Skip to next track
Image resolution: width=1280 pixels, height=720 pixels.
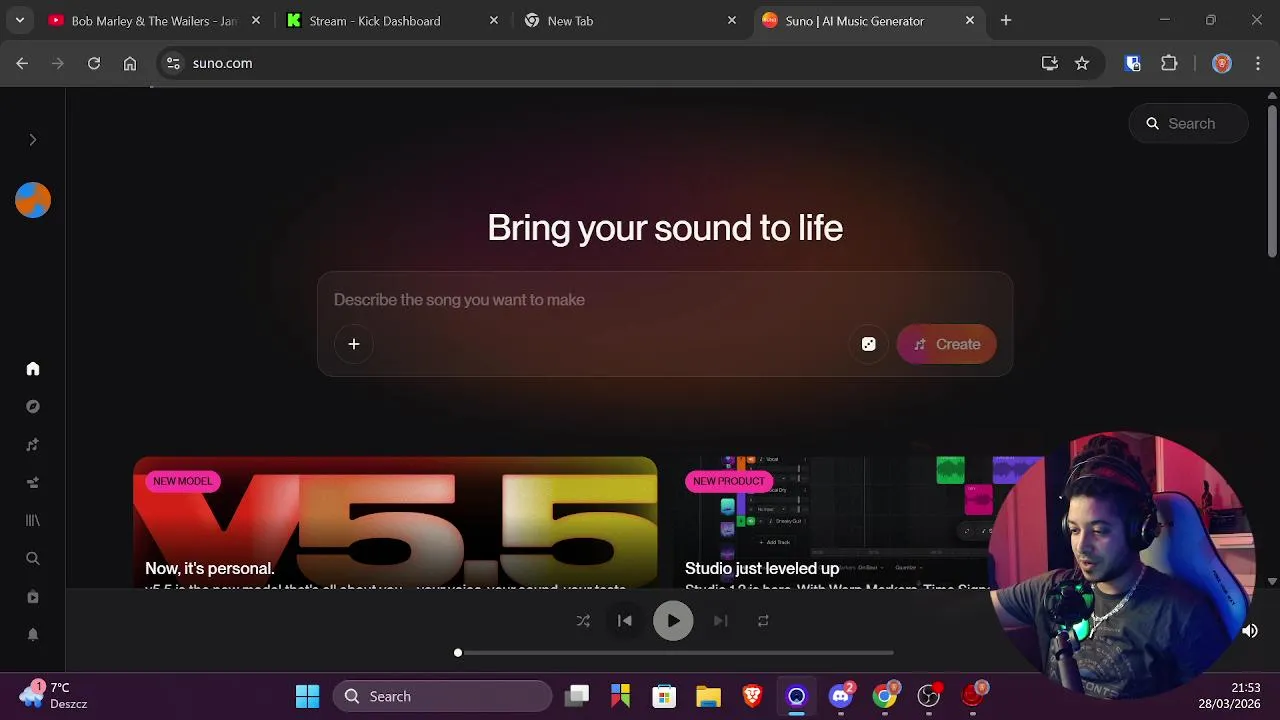pyautogui.click(x=721, y=621)
